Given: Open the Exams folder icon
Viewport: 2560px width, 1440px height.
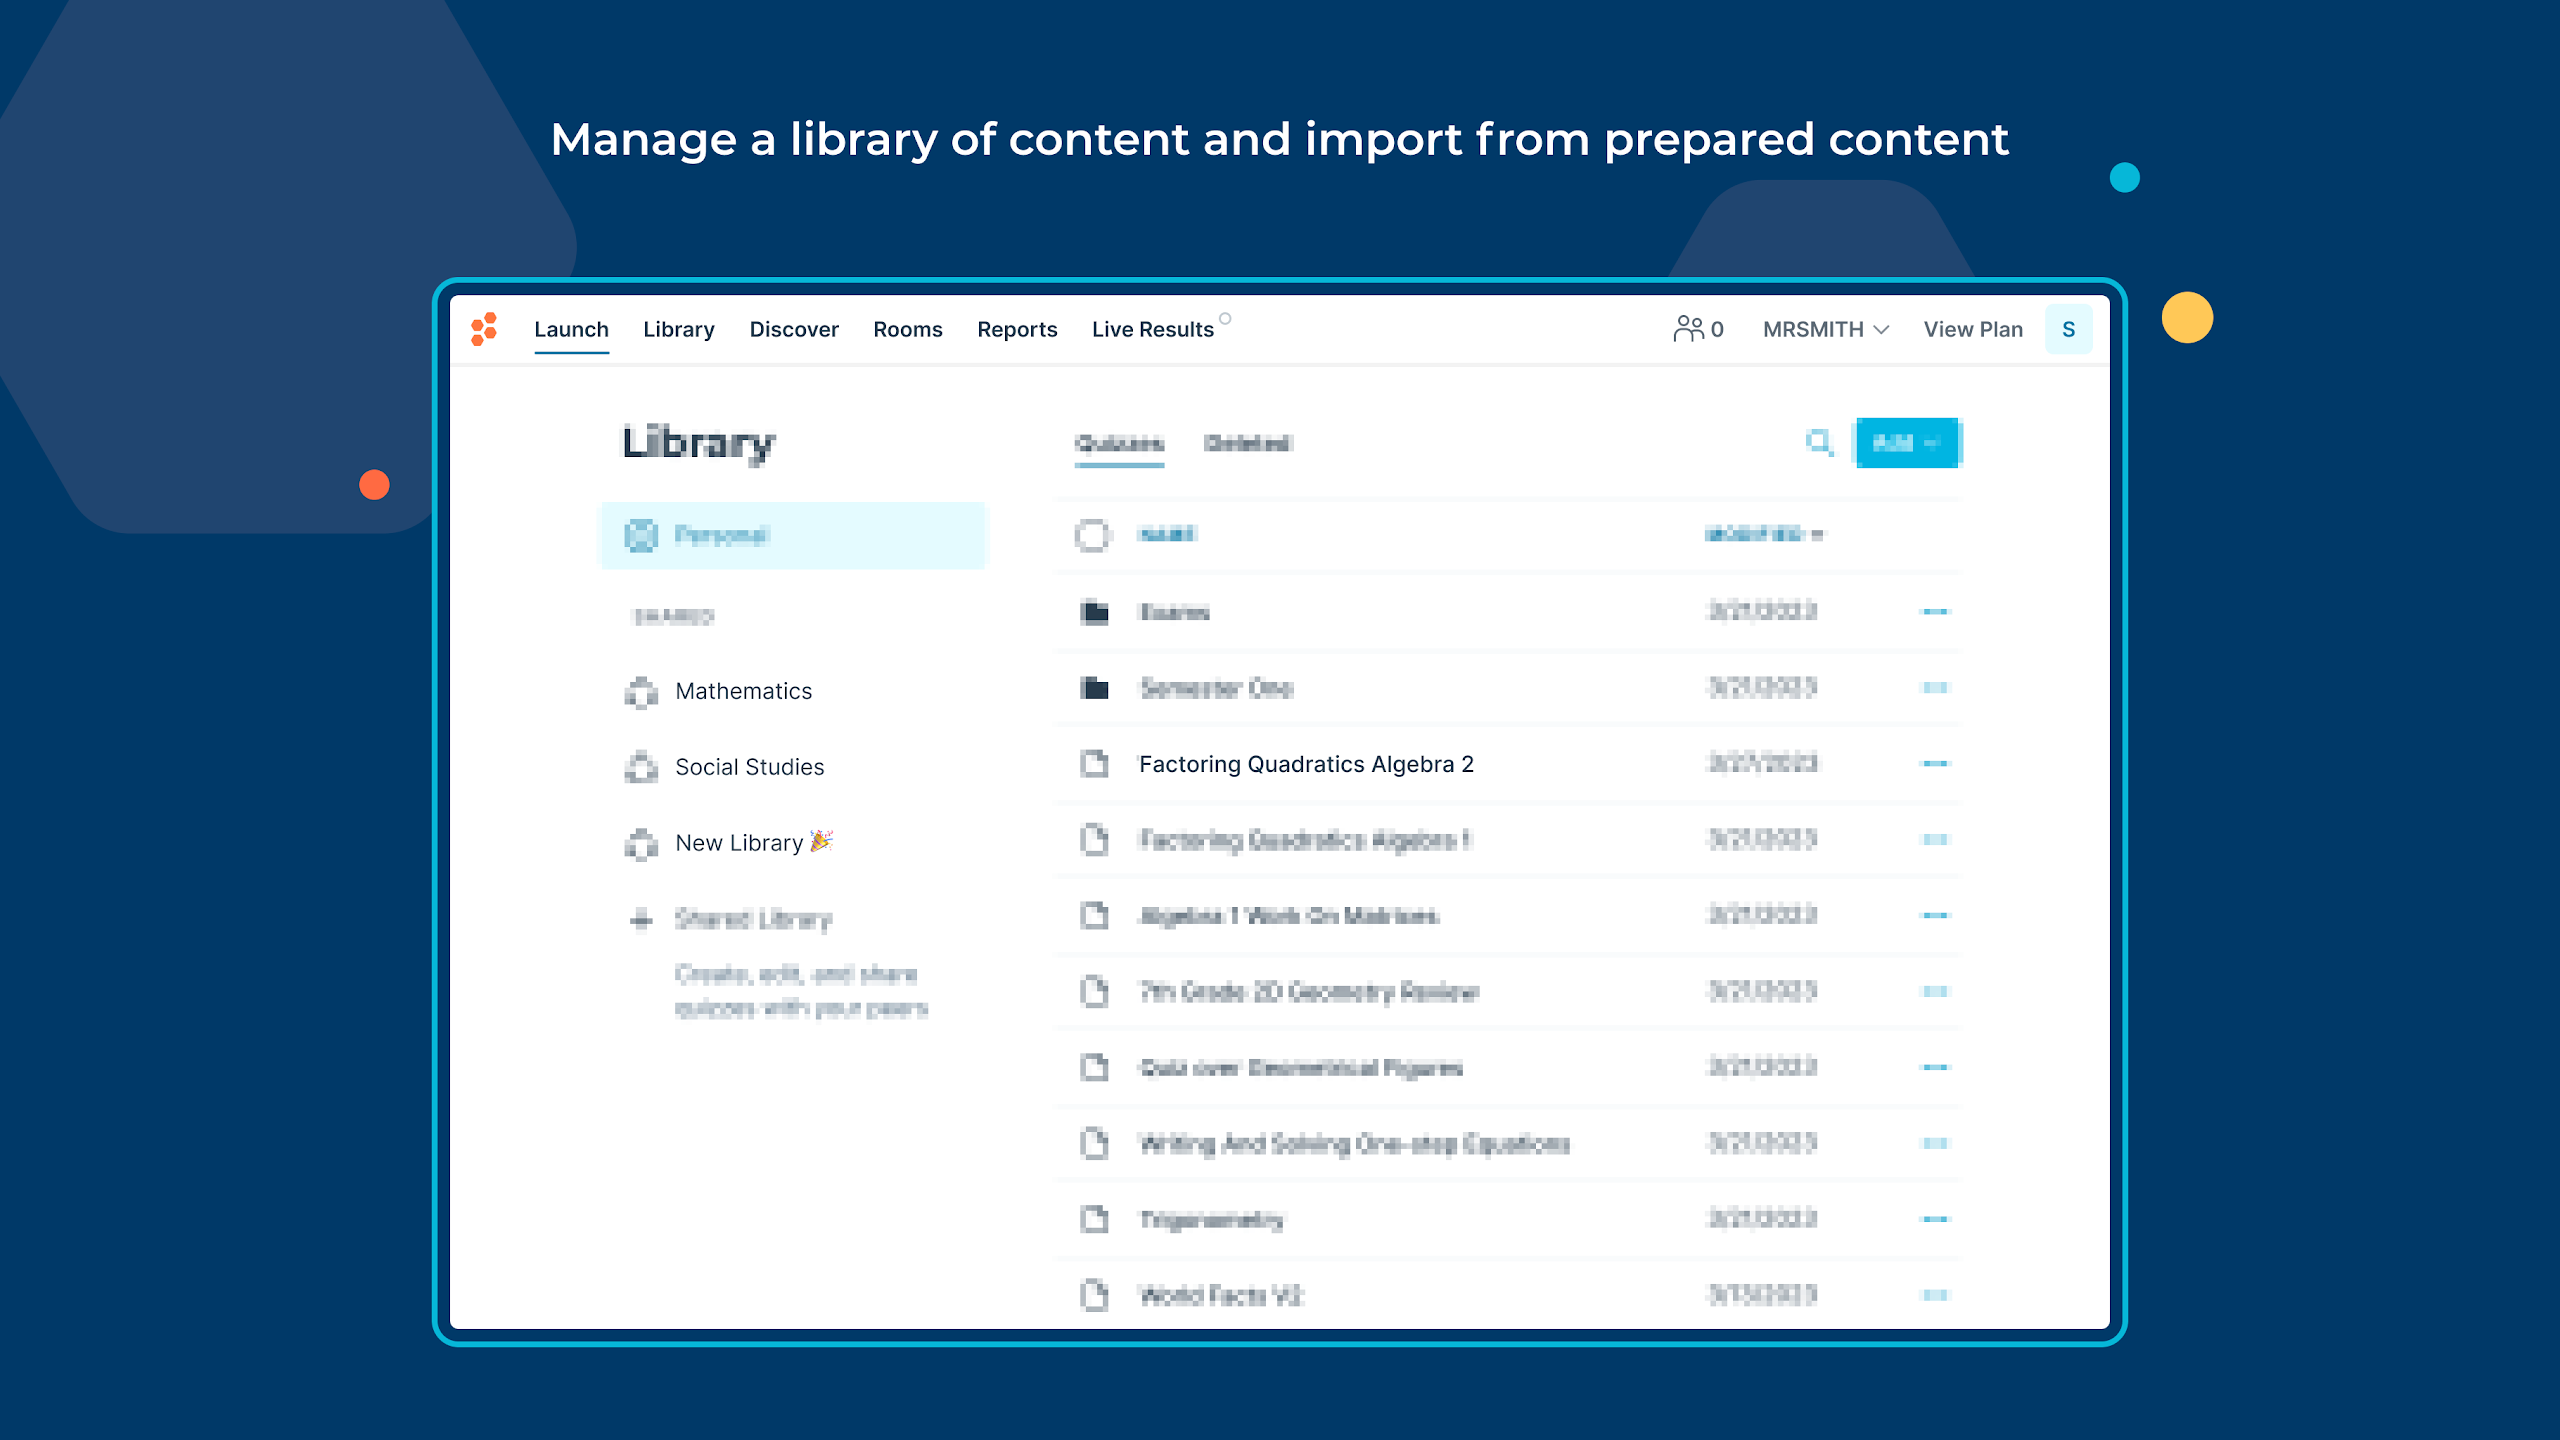Looking at the screenshot, I should pos(1095,611).
